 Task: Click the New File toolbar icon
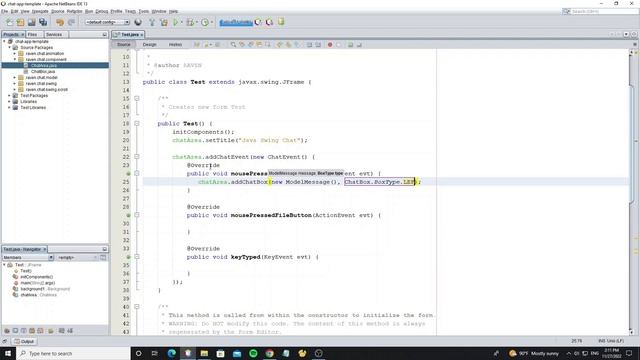point(9,22)
